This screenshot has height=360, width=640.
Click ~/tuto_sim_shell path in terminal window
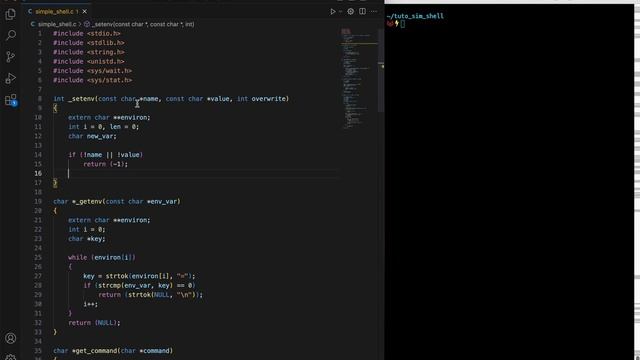click(415, 16)
